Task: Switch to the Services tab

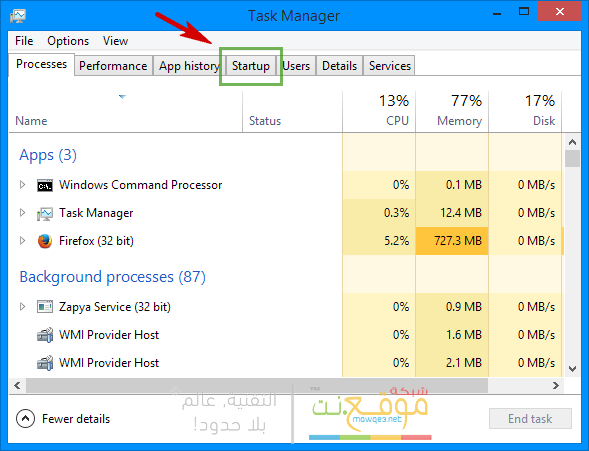Action: pyautogui.click(x=390, y=66)
